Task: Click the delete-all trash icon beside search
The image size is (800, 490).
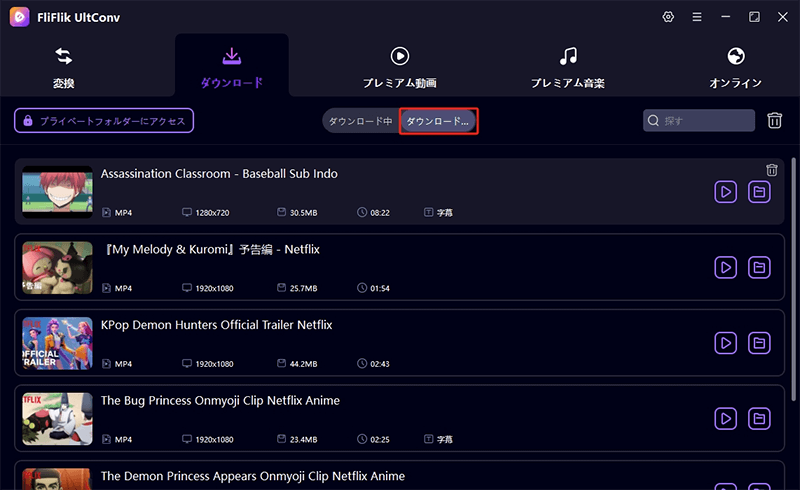Action: coord(774,120)
